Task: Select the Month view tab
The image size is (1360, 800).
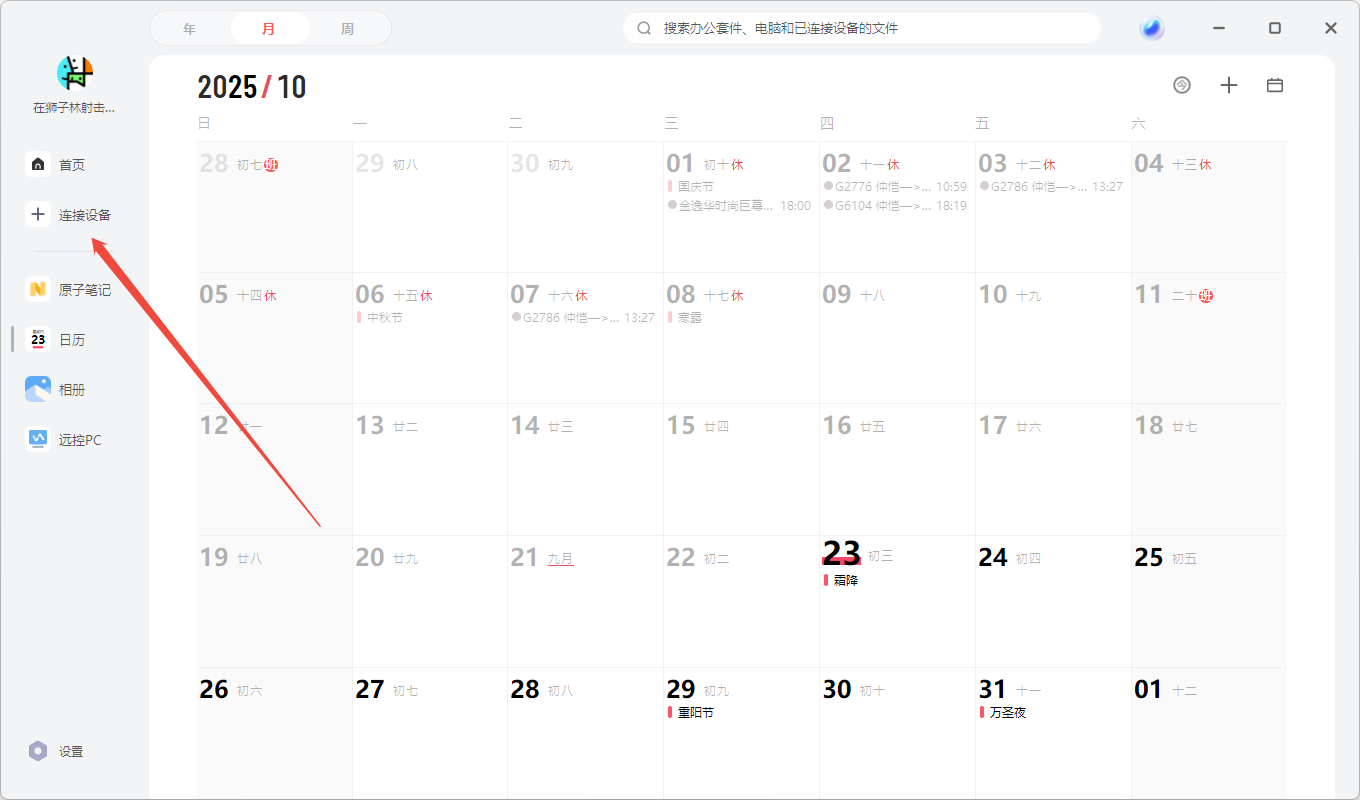Action: pyautogui.click(x=269, y=29)
